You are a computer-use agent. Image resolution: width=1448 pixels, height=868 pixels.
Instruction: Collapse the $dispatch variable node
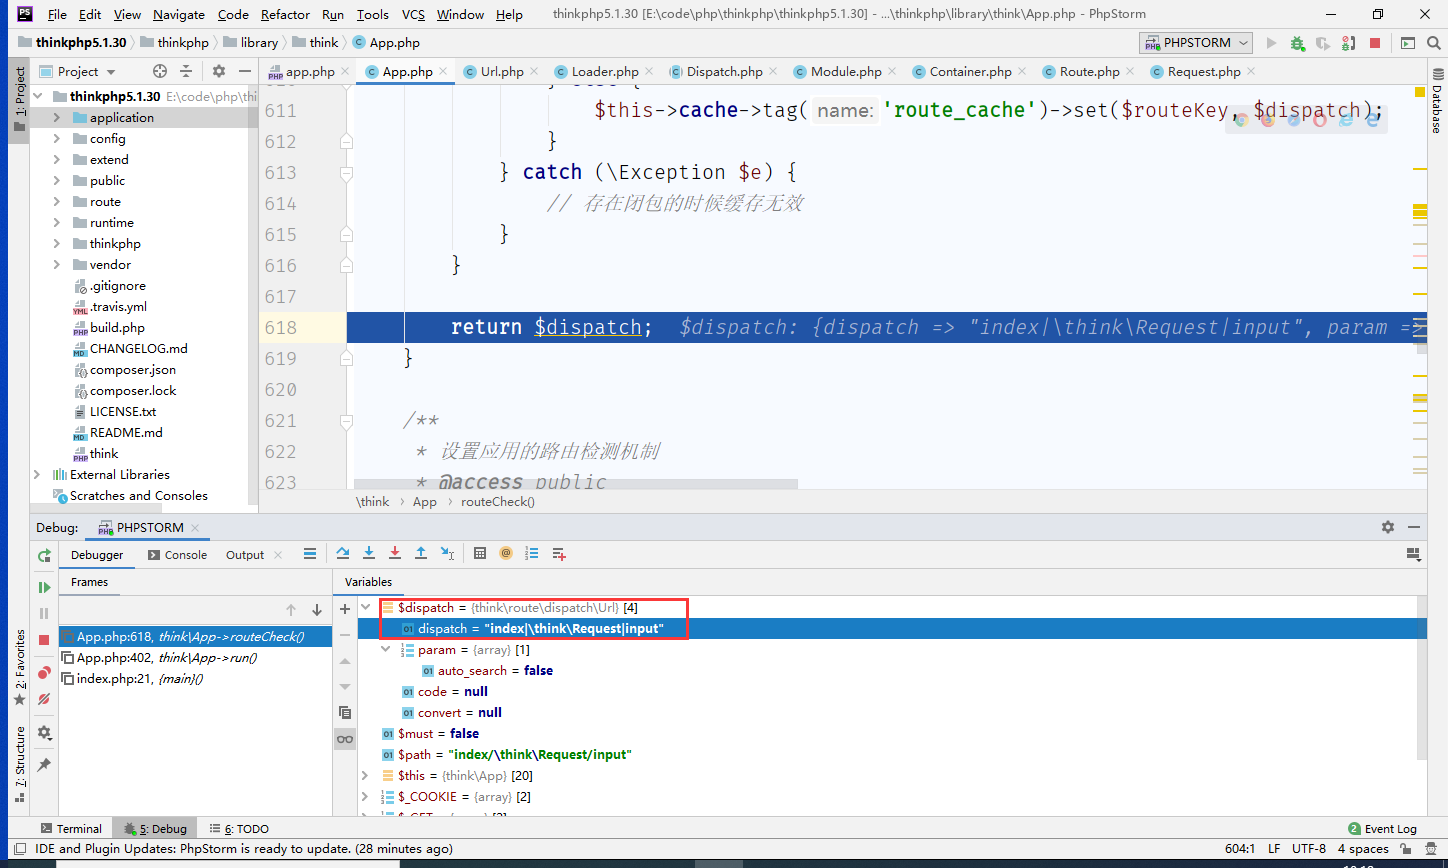tap(367, 607)
